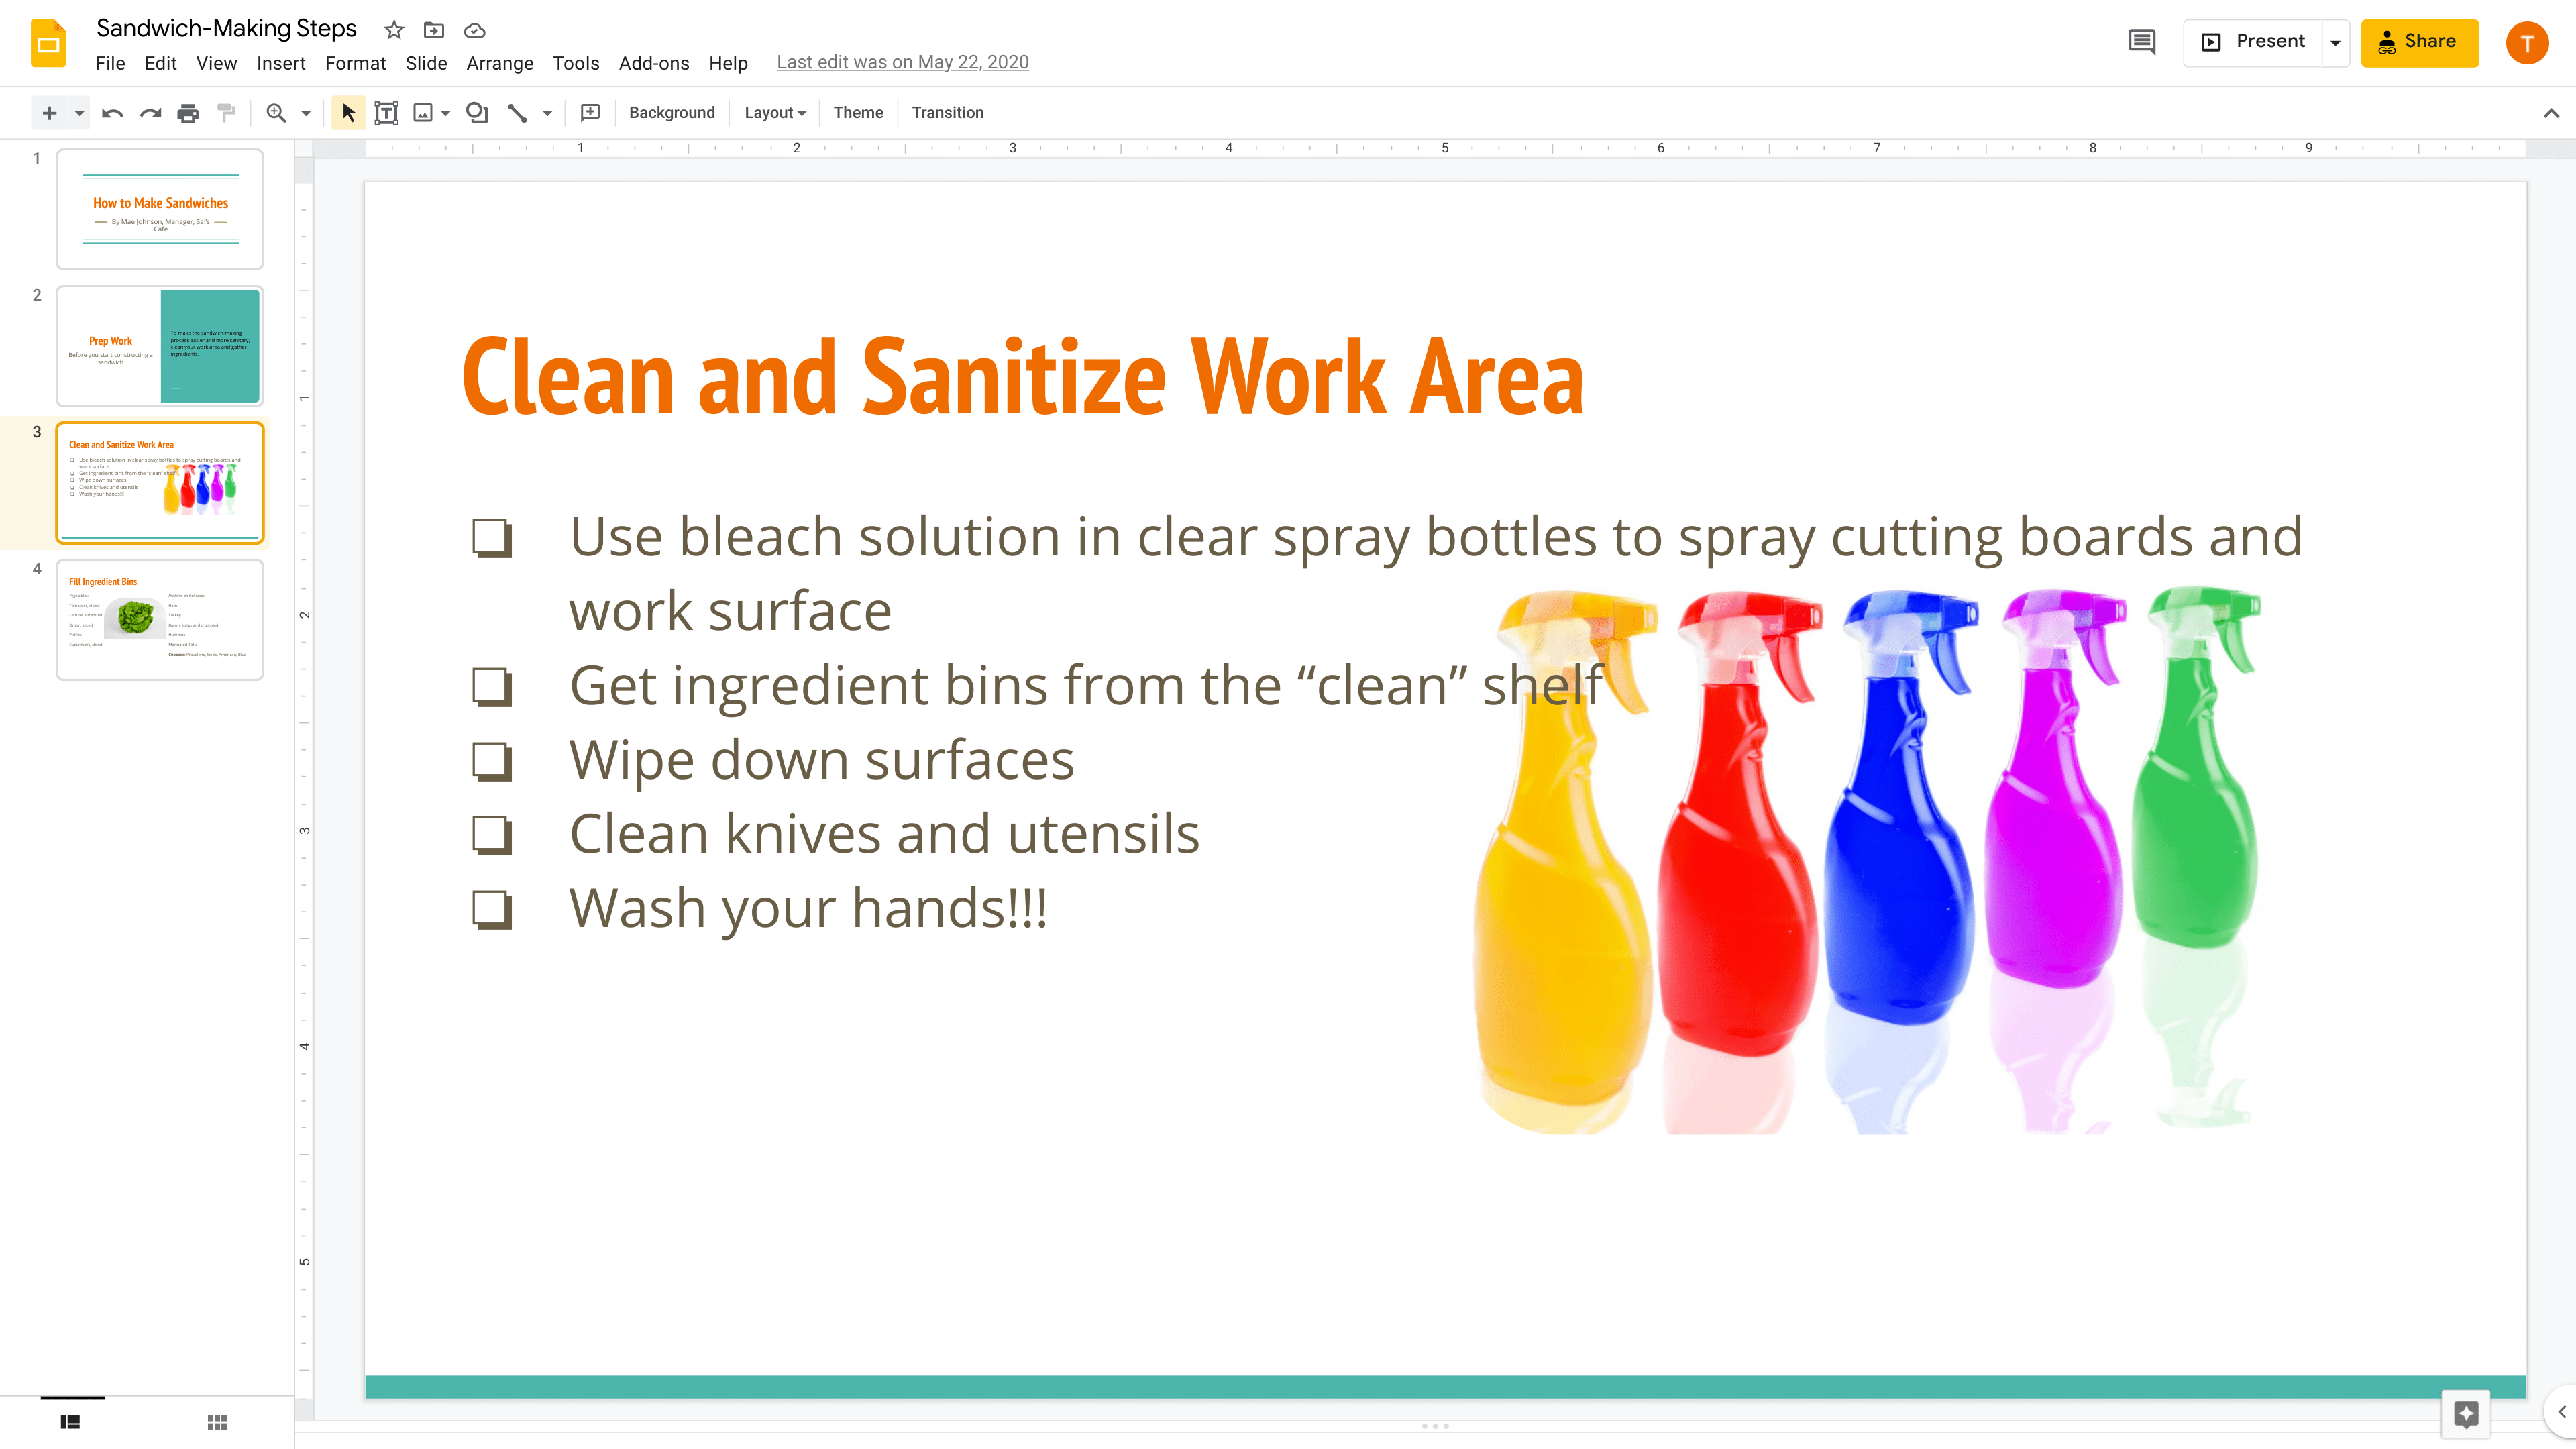Select slide 4 Fill Ingredient Bins thumbnail
Screen dimensions: 2576x1449
click(x=160, y=619)
